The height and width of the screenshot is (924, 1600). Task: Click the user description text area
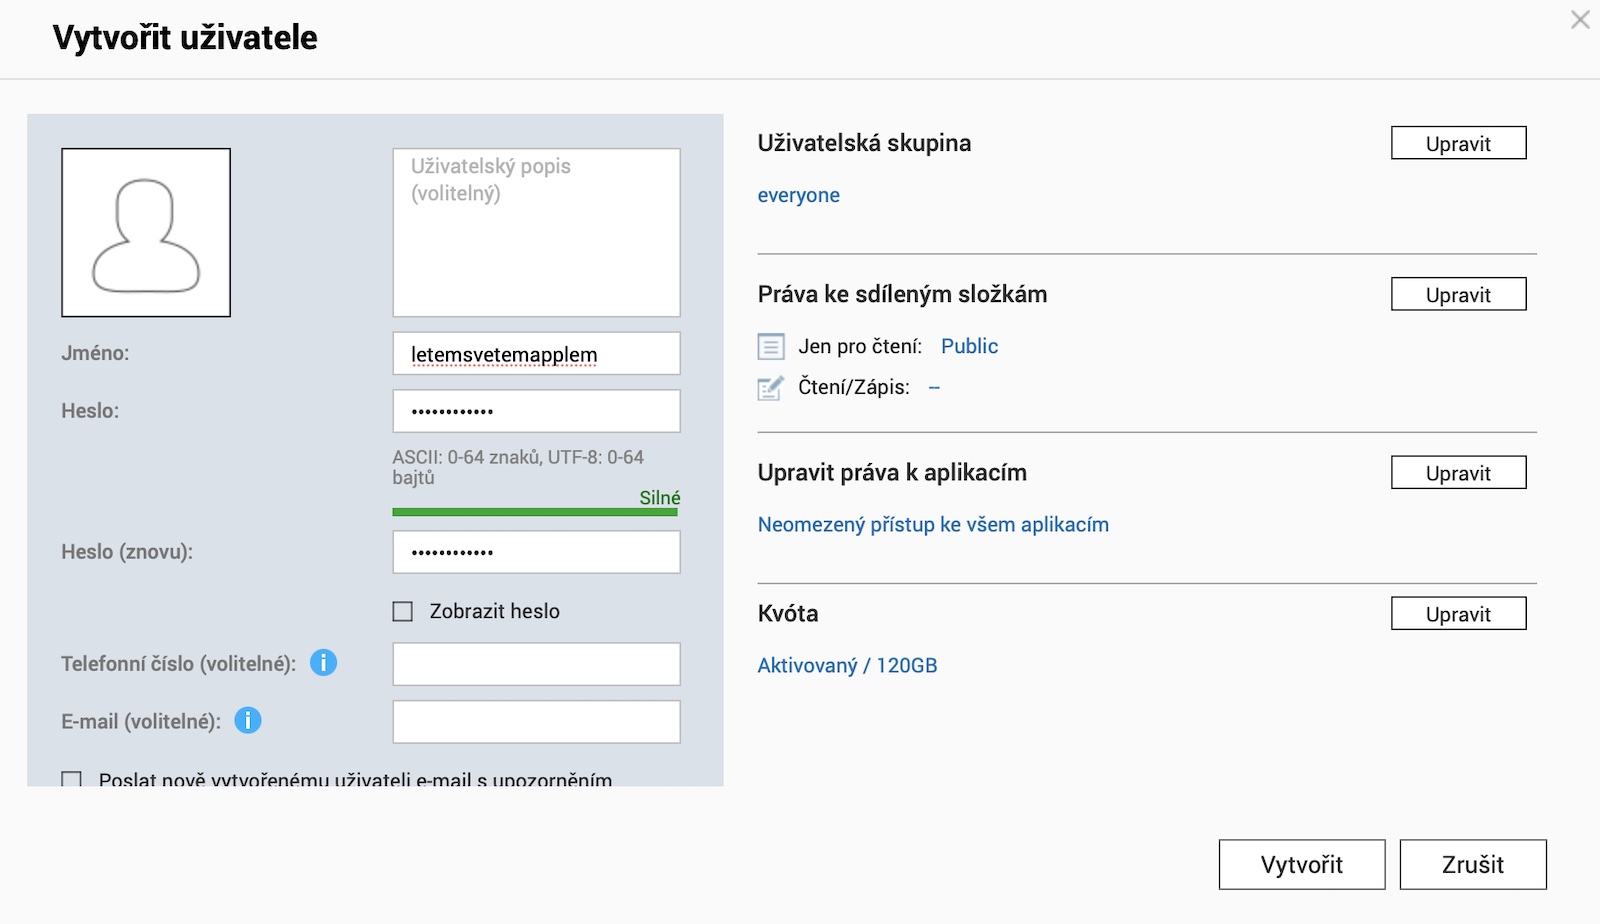pyautogui.click(x=536, y=233)
